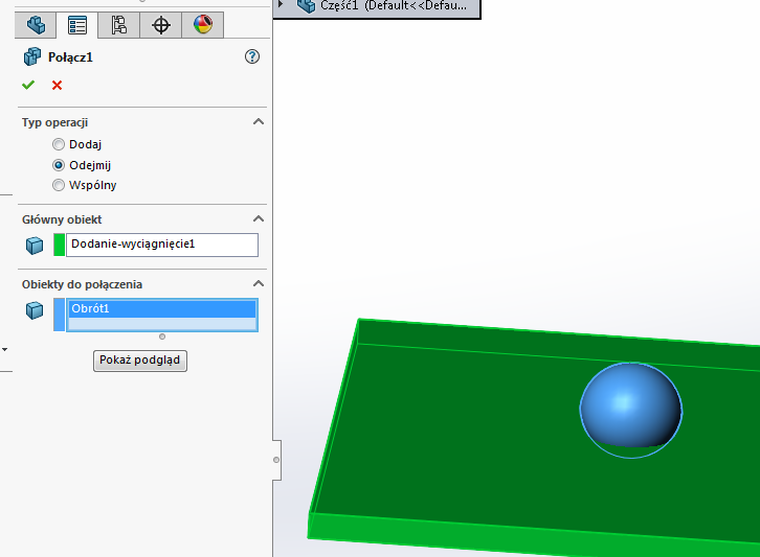Select Obrót1 in the bodies list
This screenshot has width=760, height=557.
pyautogui.click(x=162, y=308)
